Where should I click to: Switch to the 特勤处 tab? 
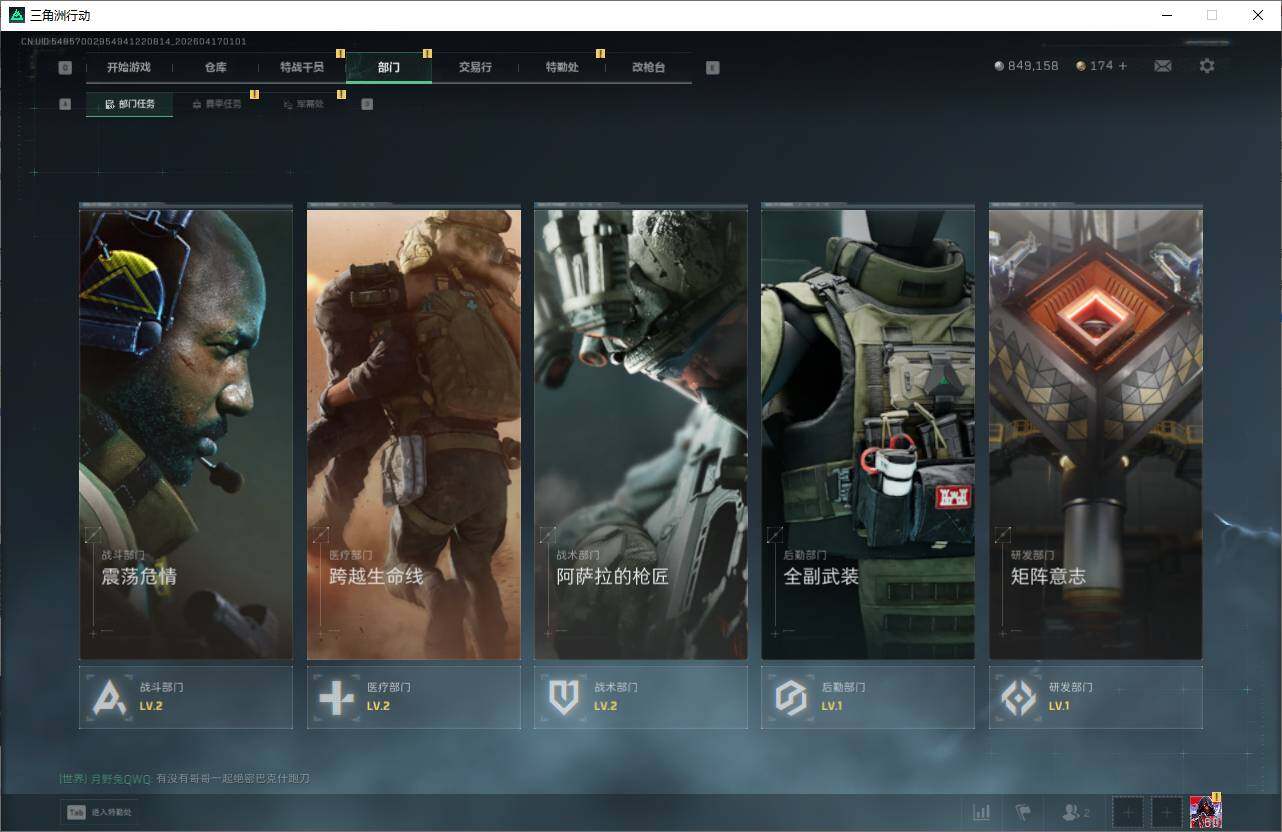coord(562,68)
